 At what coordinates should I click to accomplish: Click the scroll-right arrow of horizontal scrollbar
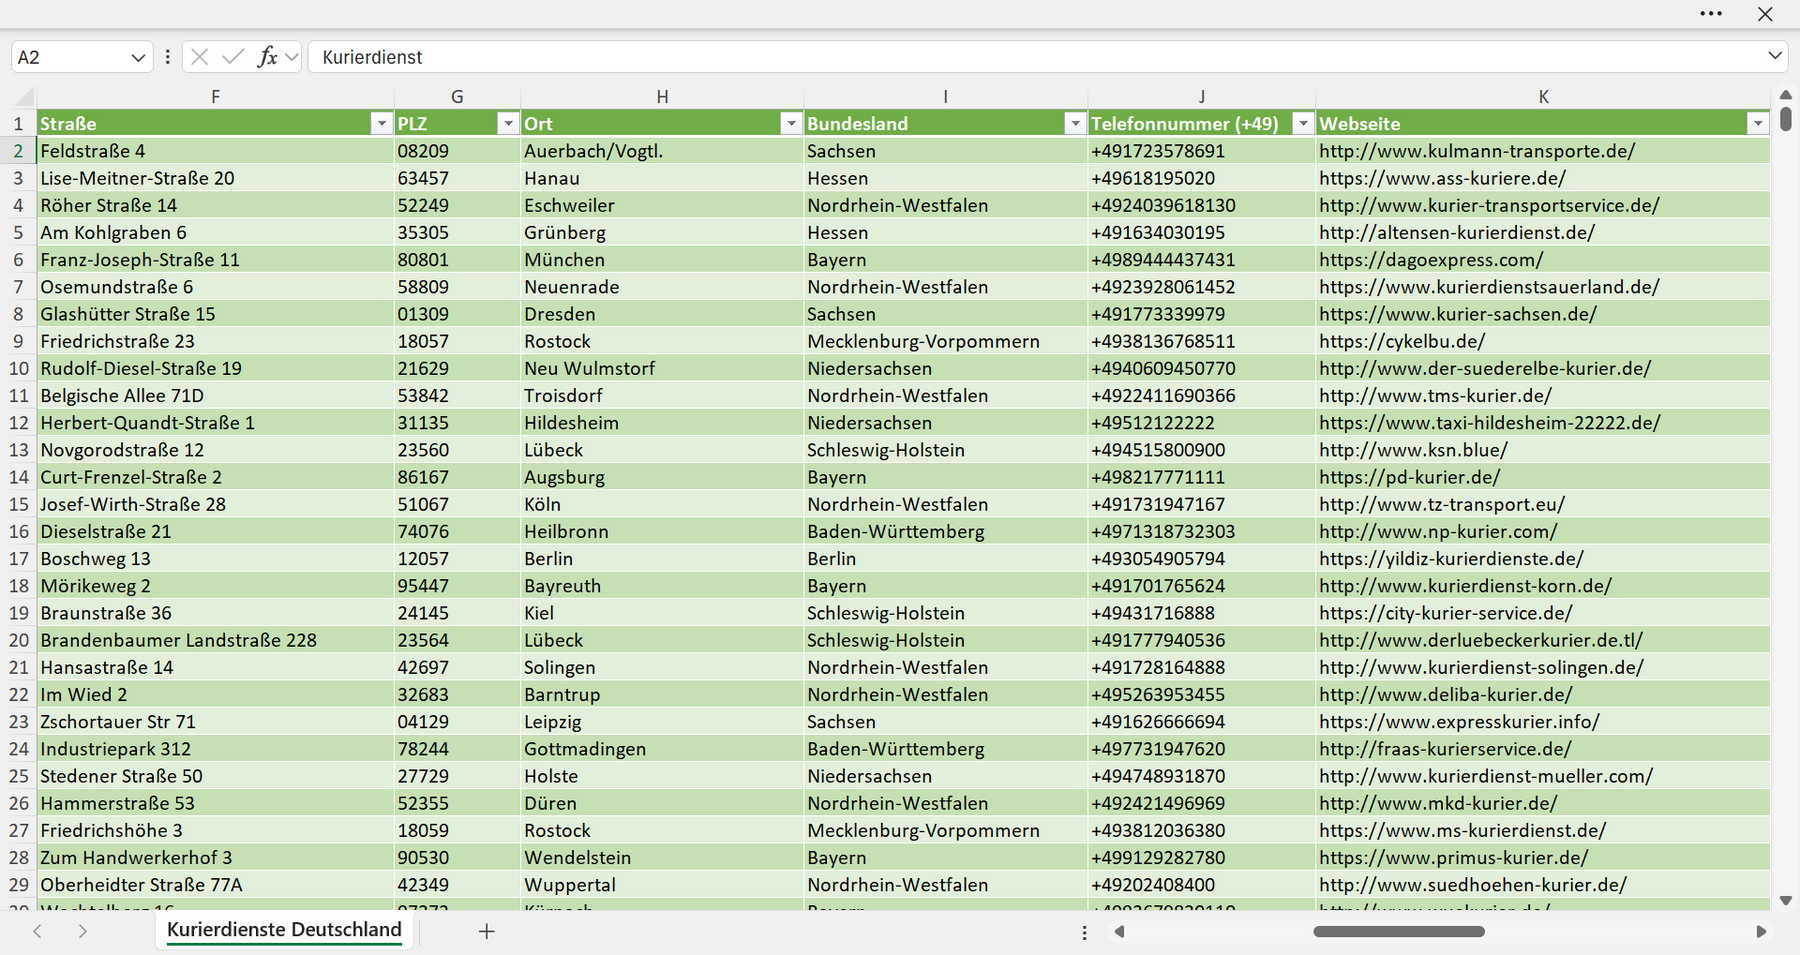pos(1761,931)
